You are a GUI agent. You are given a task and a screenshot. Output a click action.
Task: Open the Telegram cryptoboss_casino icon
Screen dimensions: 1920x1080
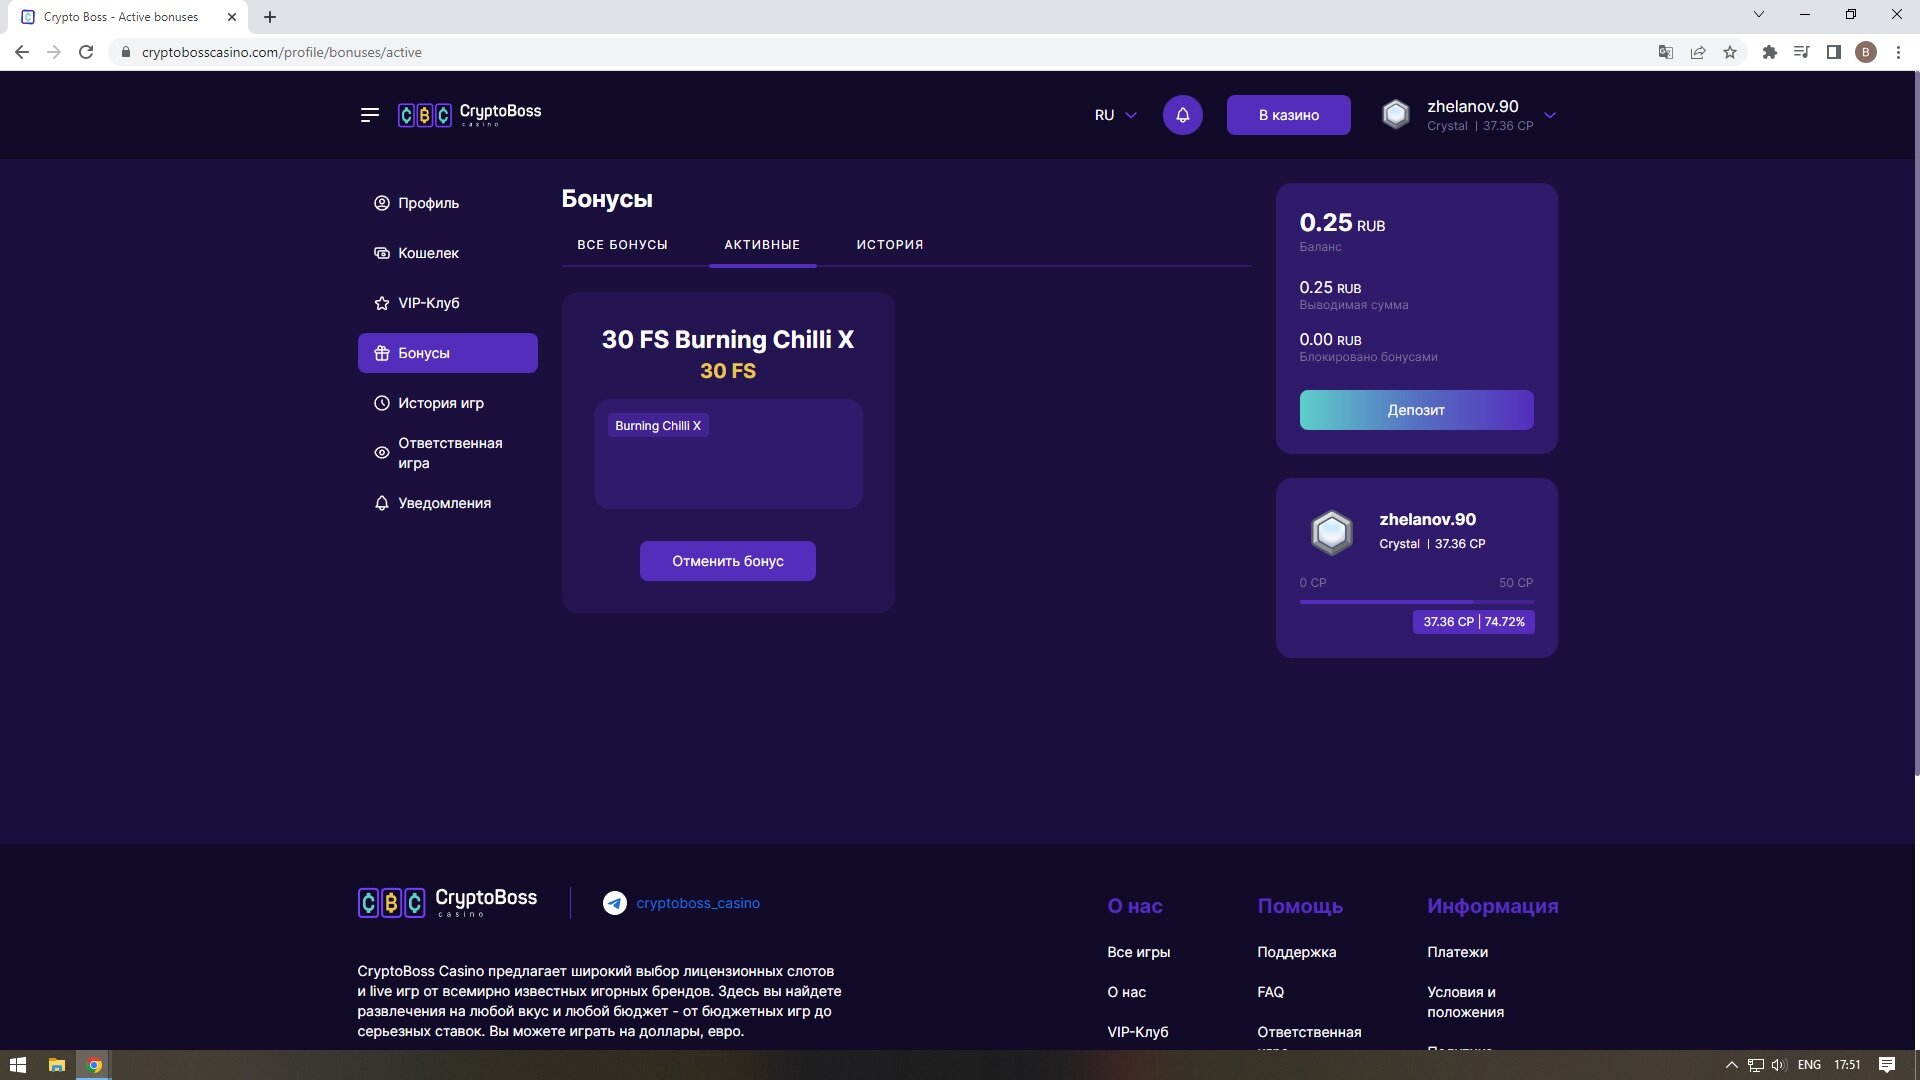pos(614,903)
